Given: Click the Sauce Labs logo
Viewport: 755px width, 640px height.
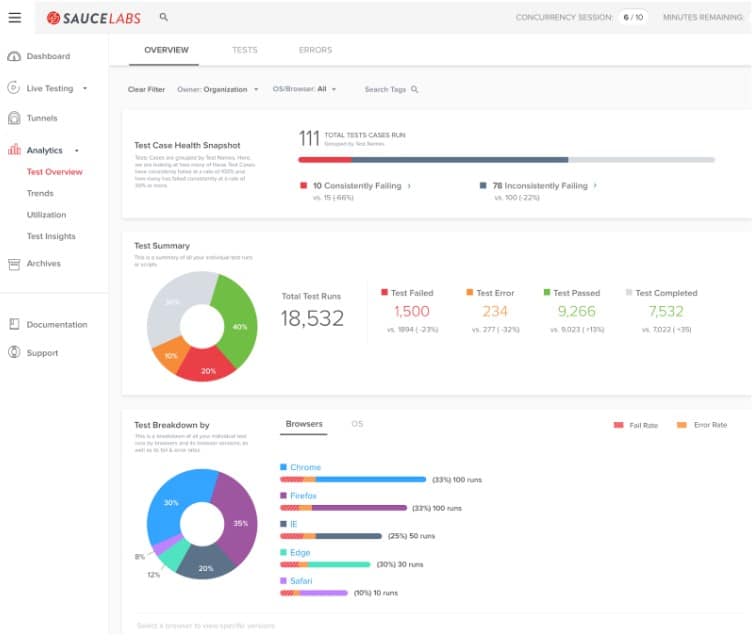Looking at the screenshot, I should pos(94,18).
